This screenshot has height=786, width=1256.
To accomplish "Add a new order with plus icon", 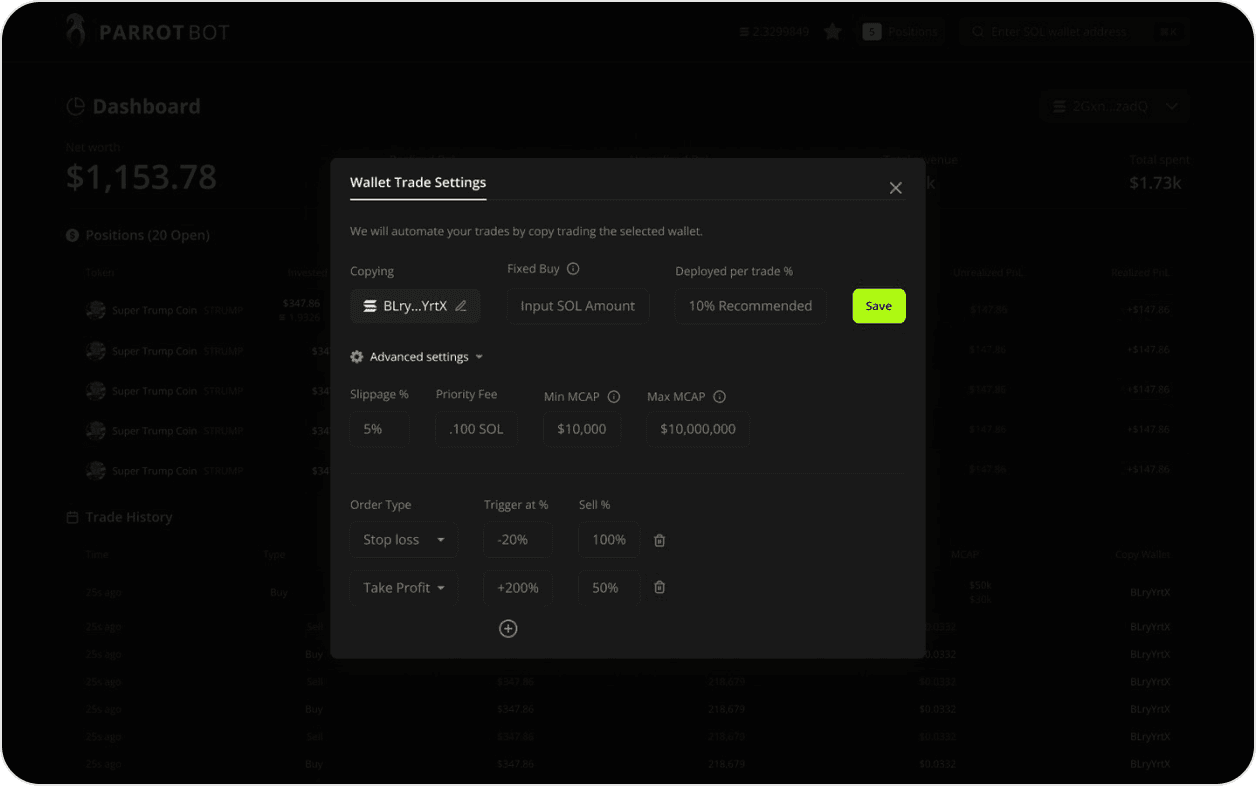I will point(508,629).
